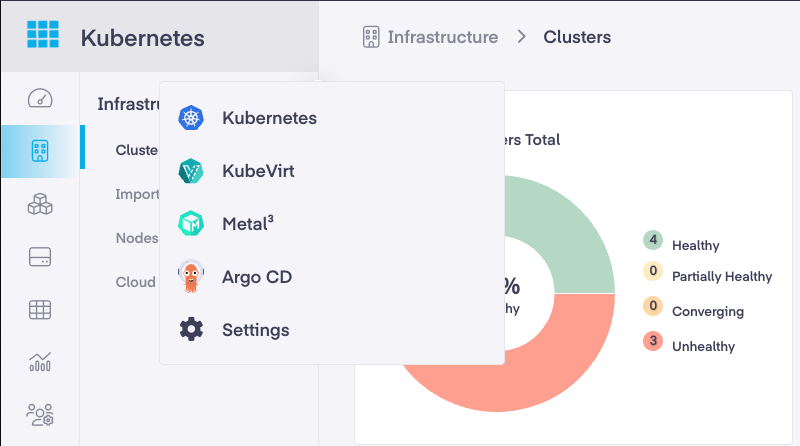Open the Nodes submenu item

tap(137, 238)
